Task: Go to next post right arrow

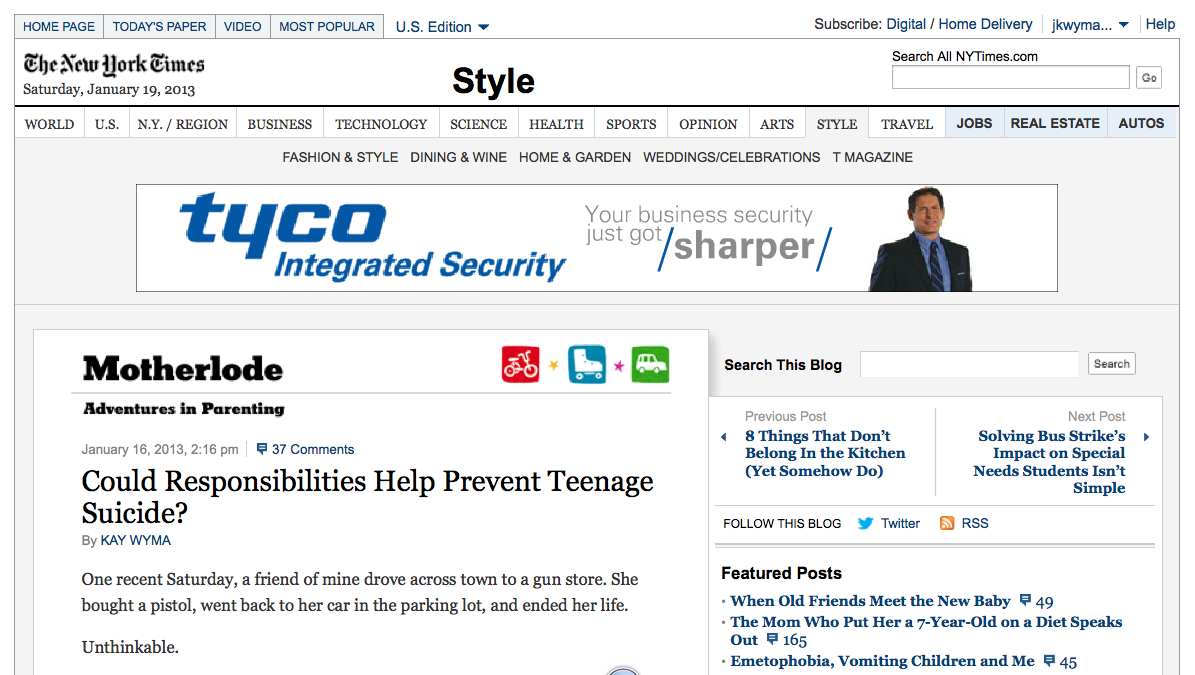Action: 1146,437
